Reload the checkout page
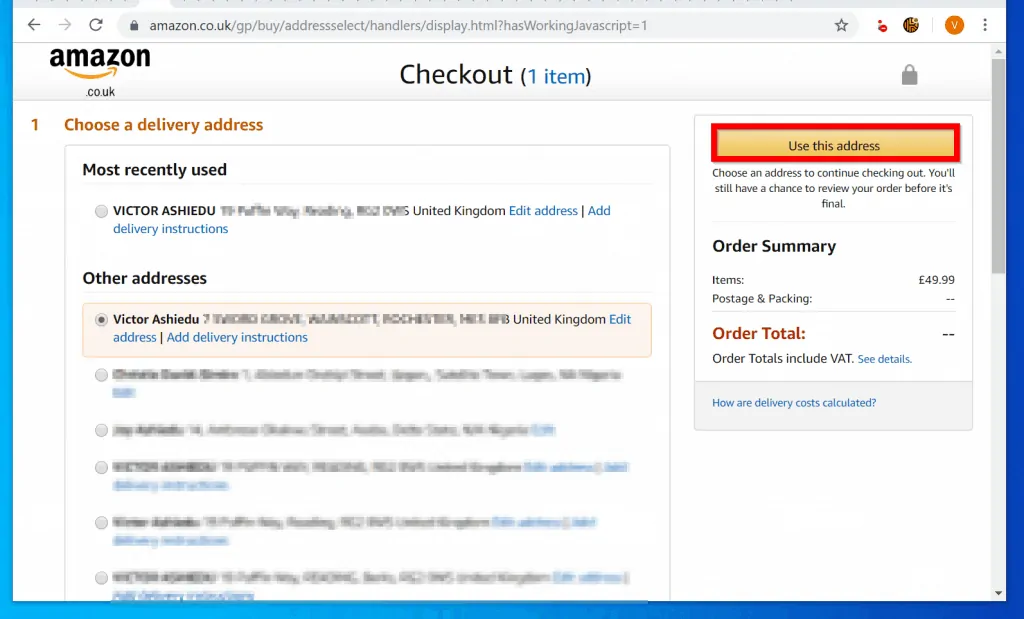This screenshot has width=1024, height=619. [96, 25]
